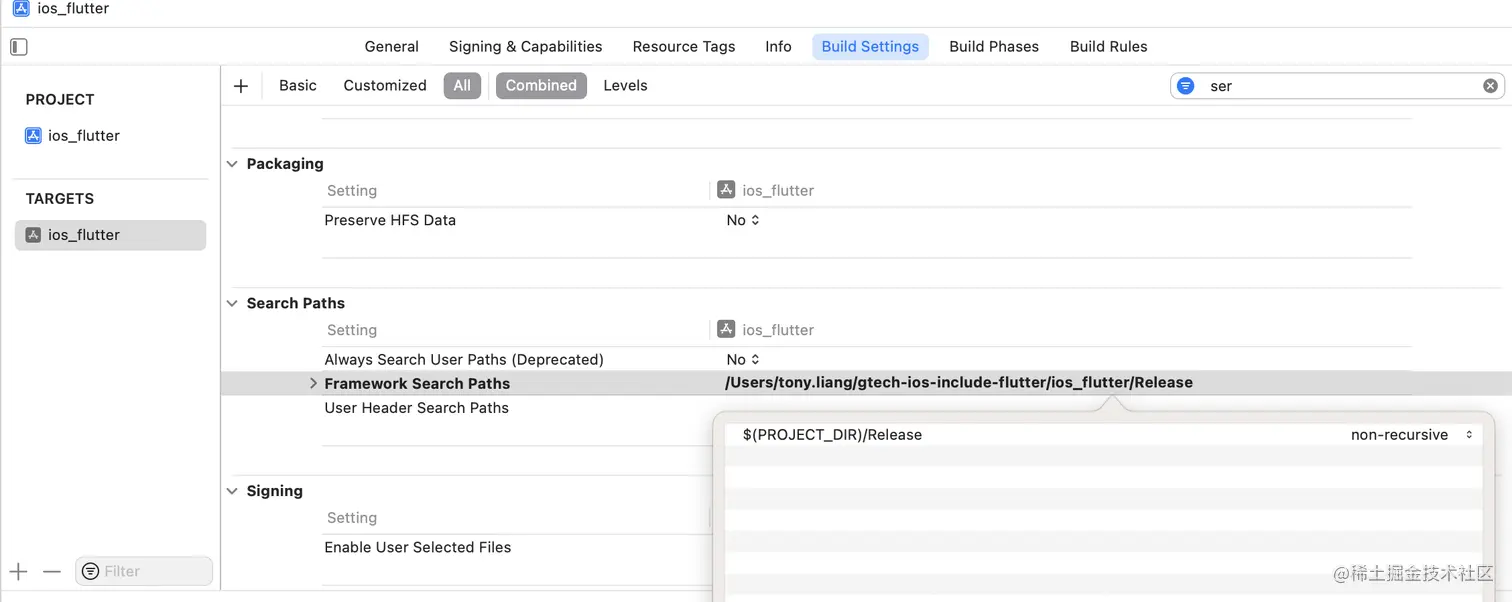Click the Customized filter button
The height and width of the screenshot is (602, 1512).
(385, 86)
